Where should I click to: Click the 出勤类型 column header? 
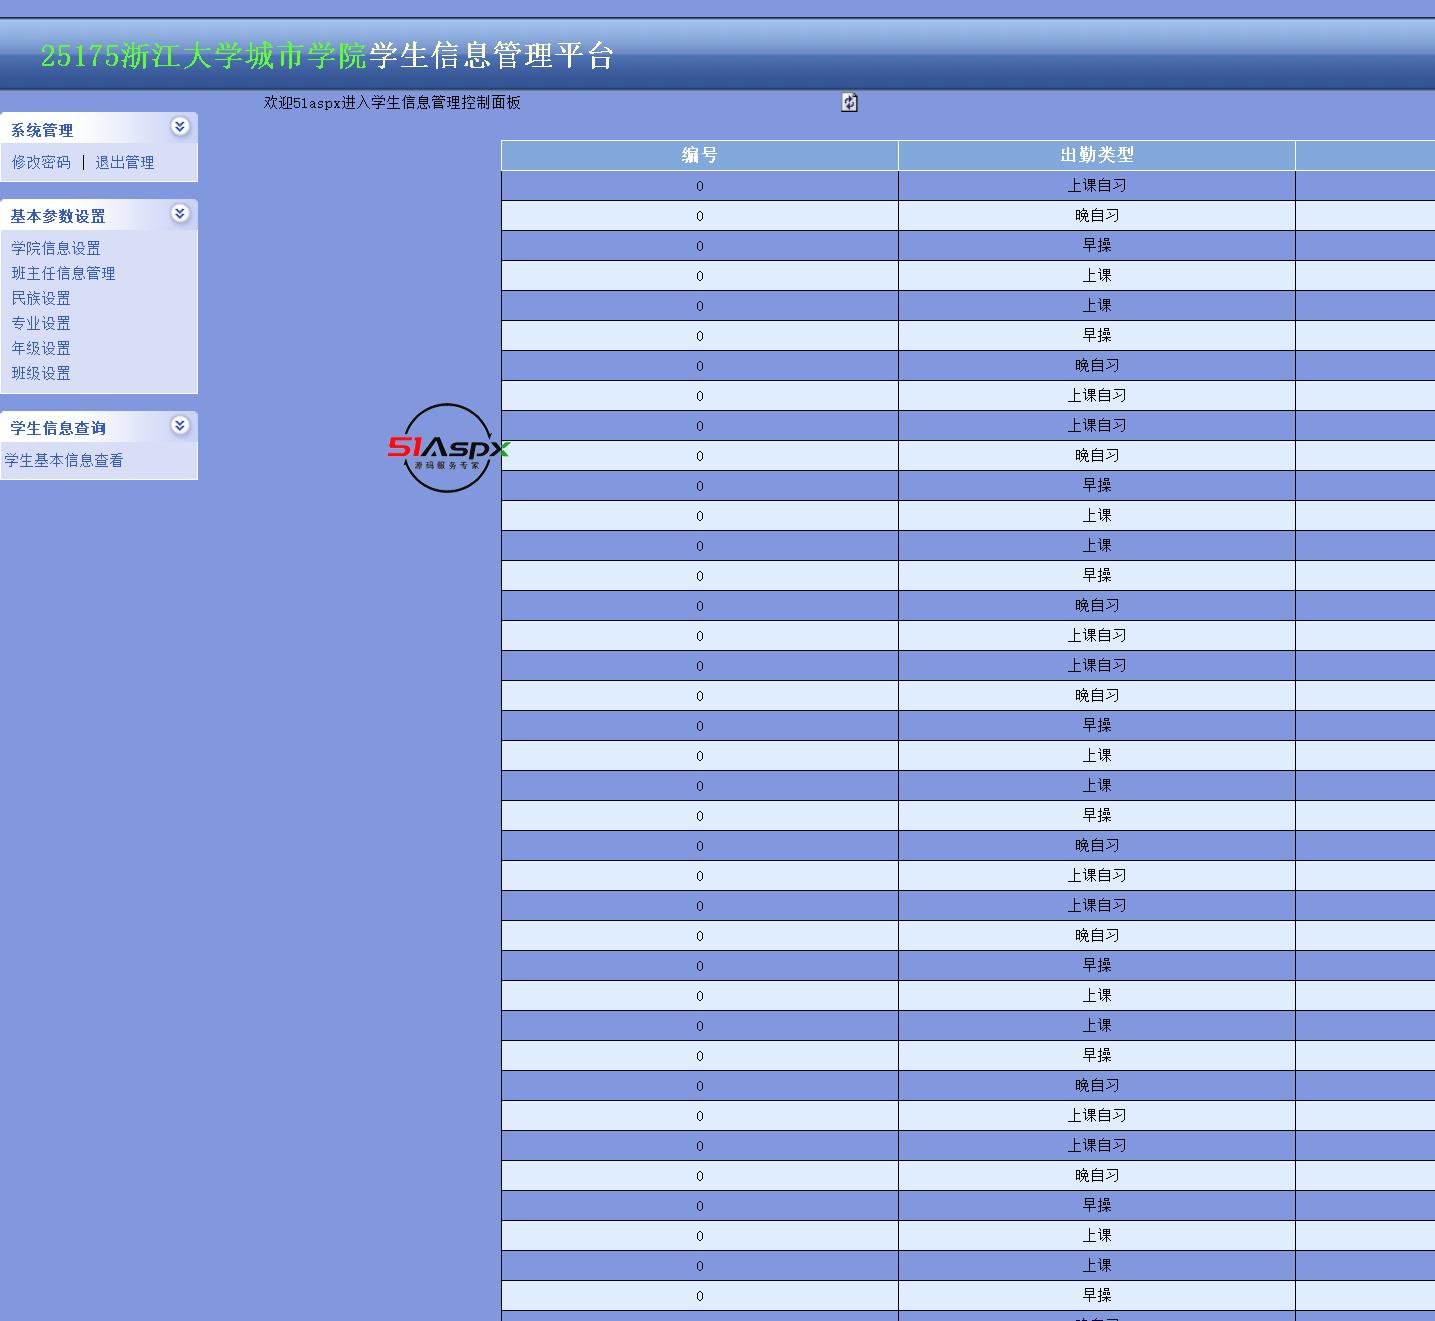[1096, 155]
